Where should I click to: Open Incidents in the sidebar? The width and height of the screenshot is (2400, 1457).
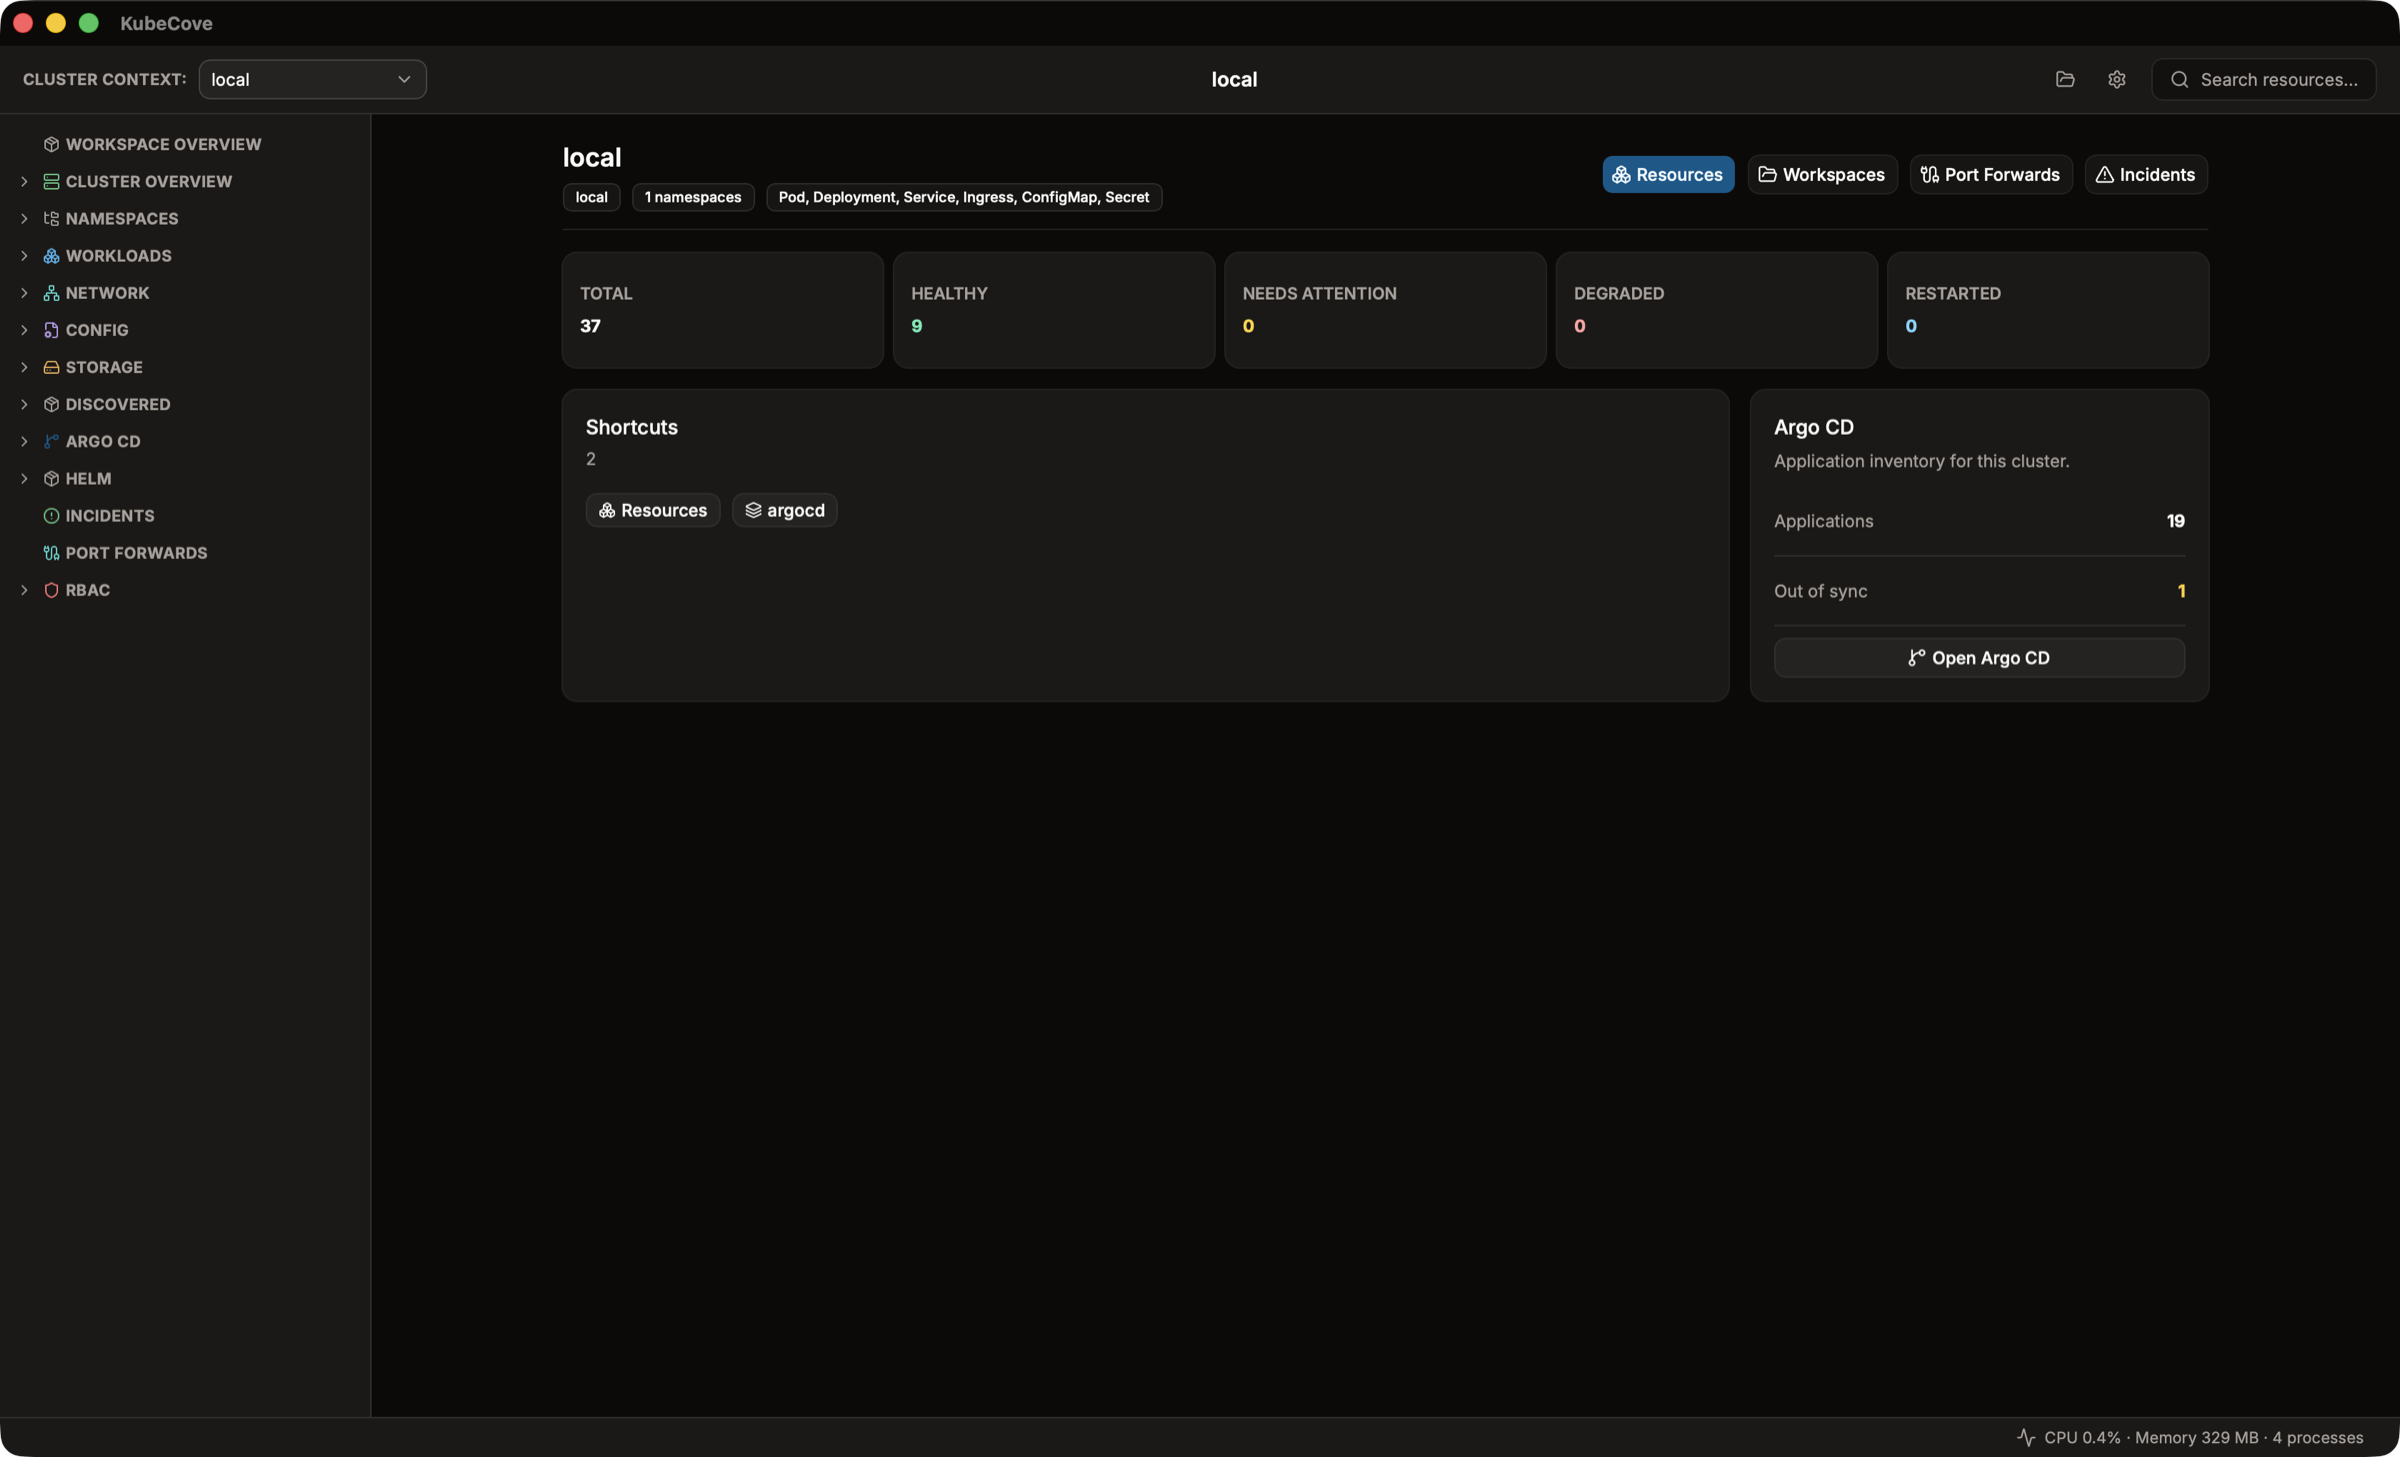110,516
